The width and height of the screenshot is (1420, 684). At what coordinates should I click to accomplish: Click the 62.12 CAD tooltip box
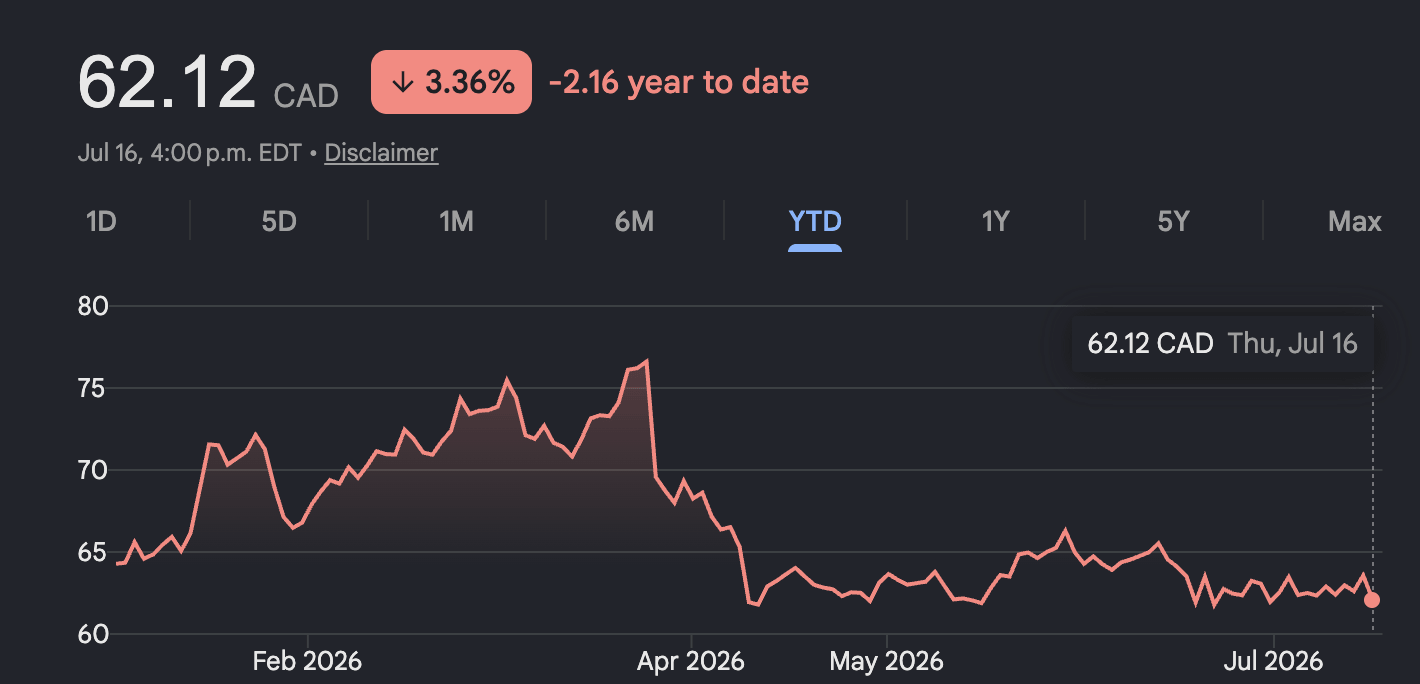click(x=1222, y=344)
